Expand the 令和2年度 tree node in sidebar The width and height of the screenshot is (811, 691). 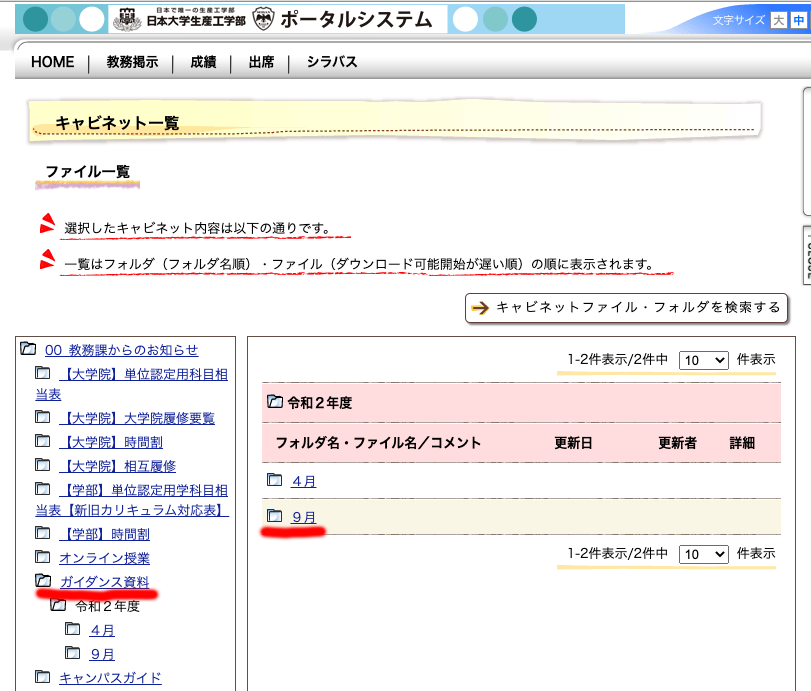point(58,605)
